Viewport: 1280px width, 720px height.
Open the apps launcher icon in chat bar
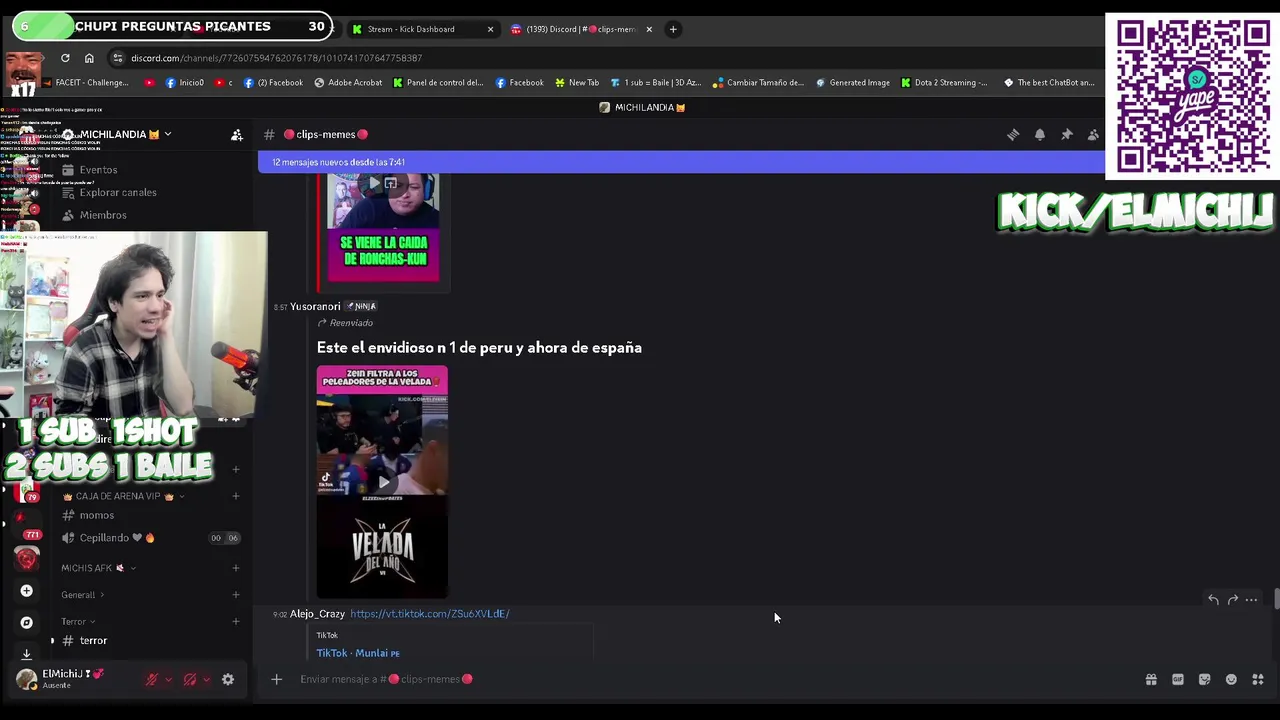click(1258, 679)
